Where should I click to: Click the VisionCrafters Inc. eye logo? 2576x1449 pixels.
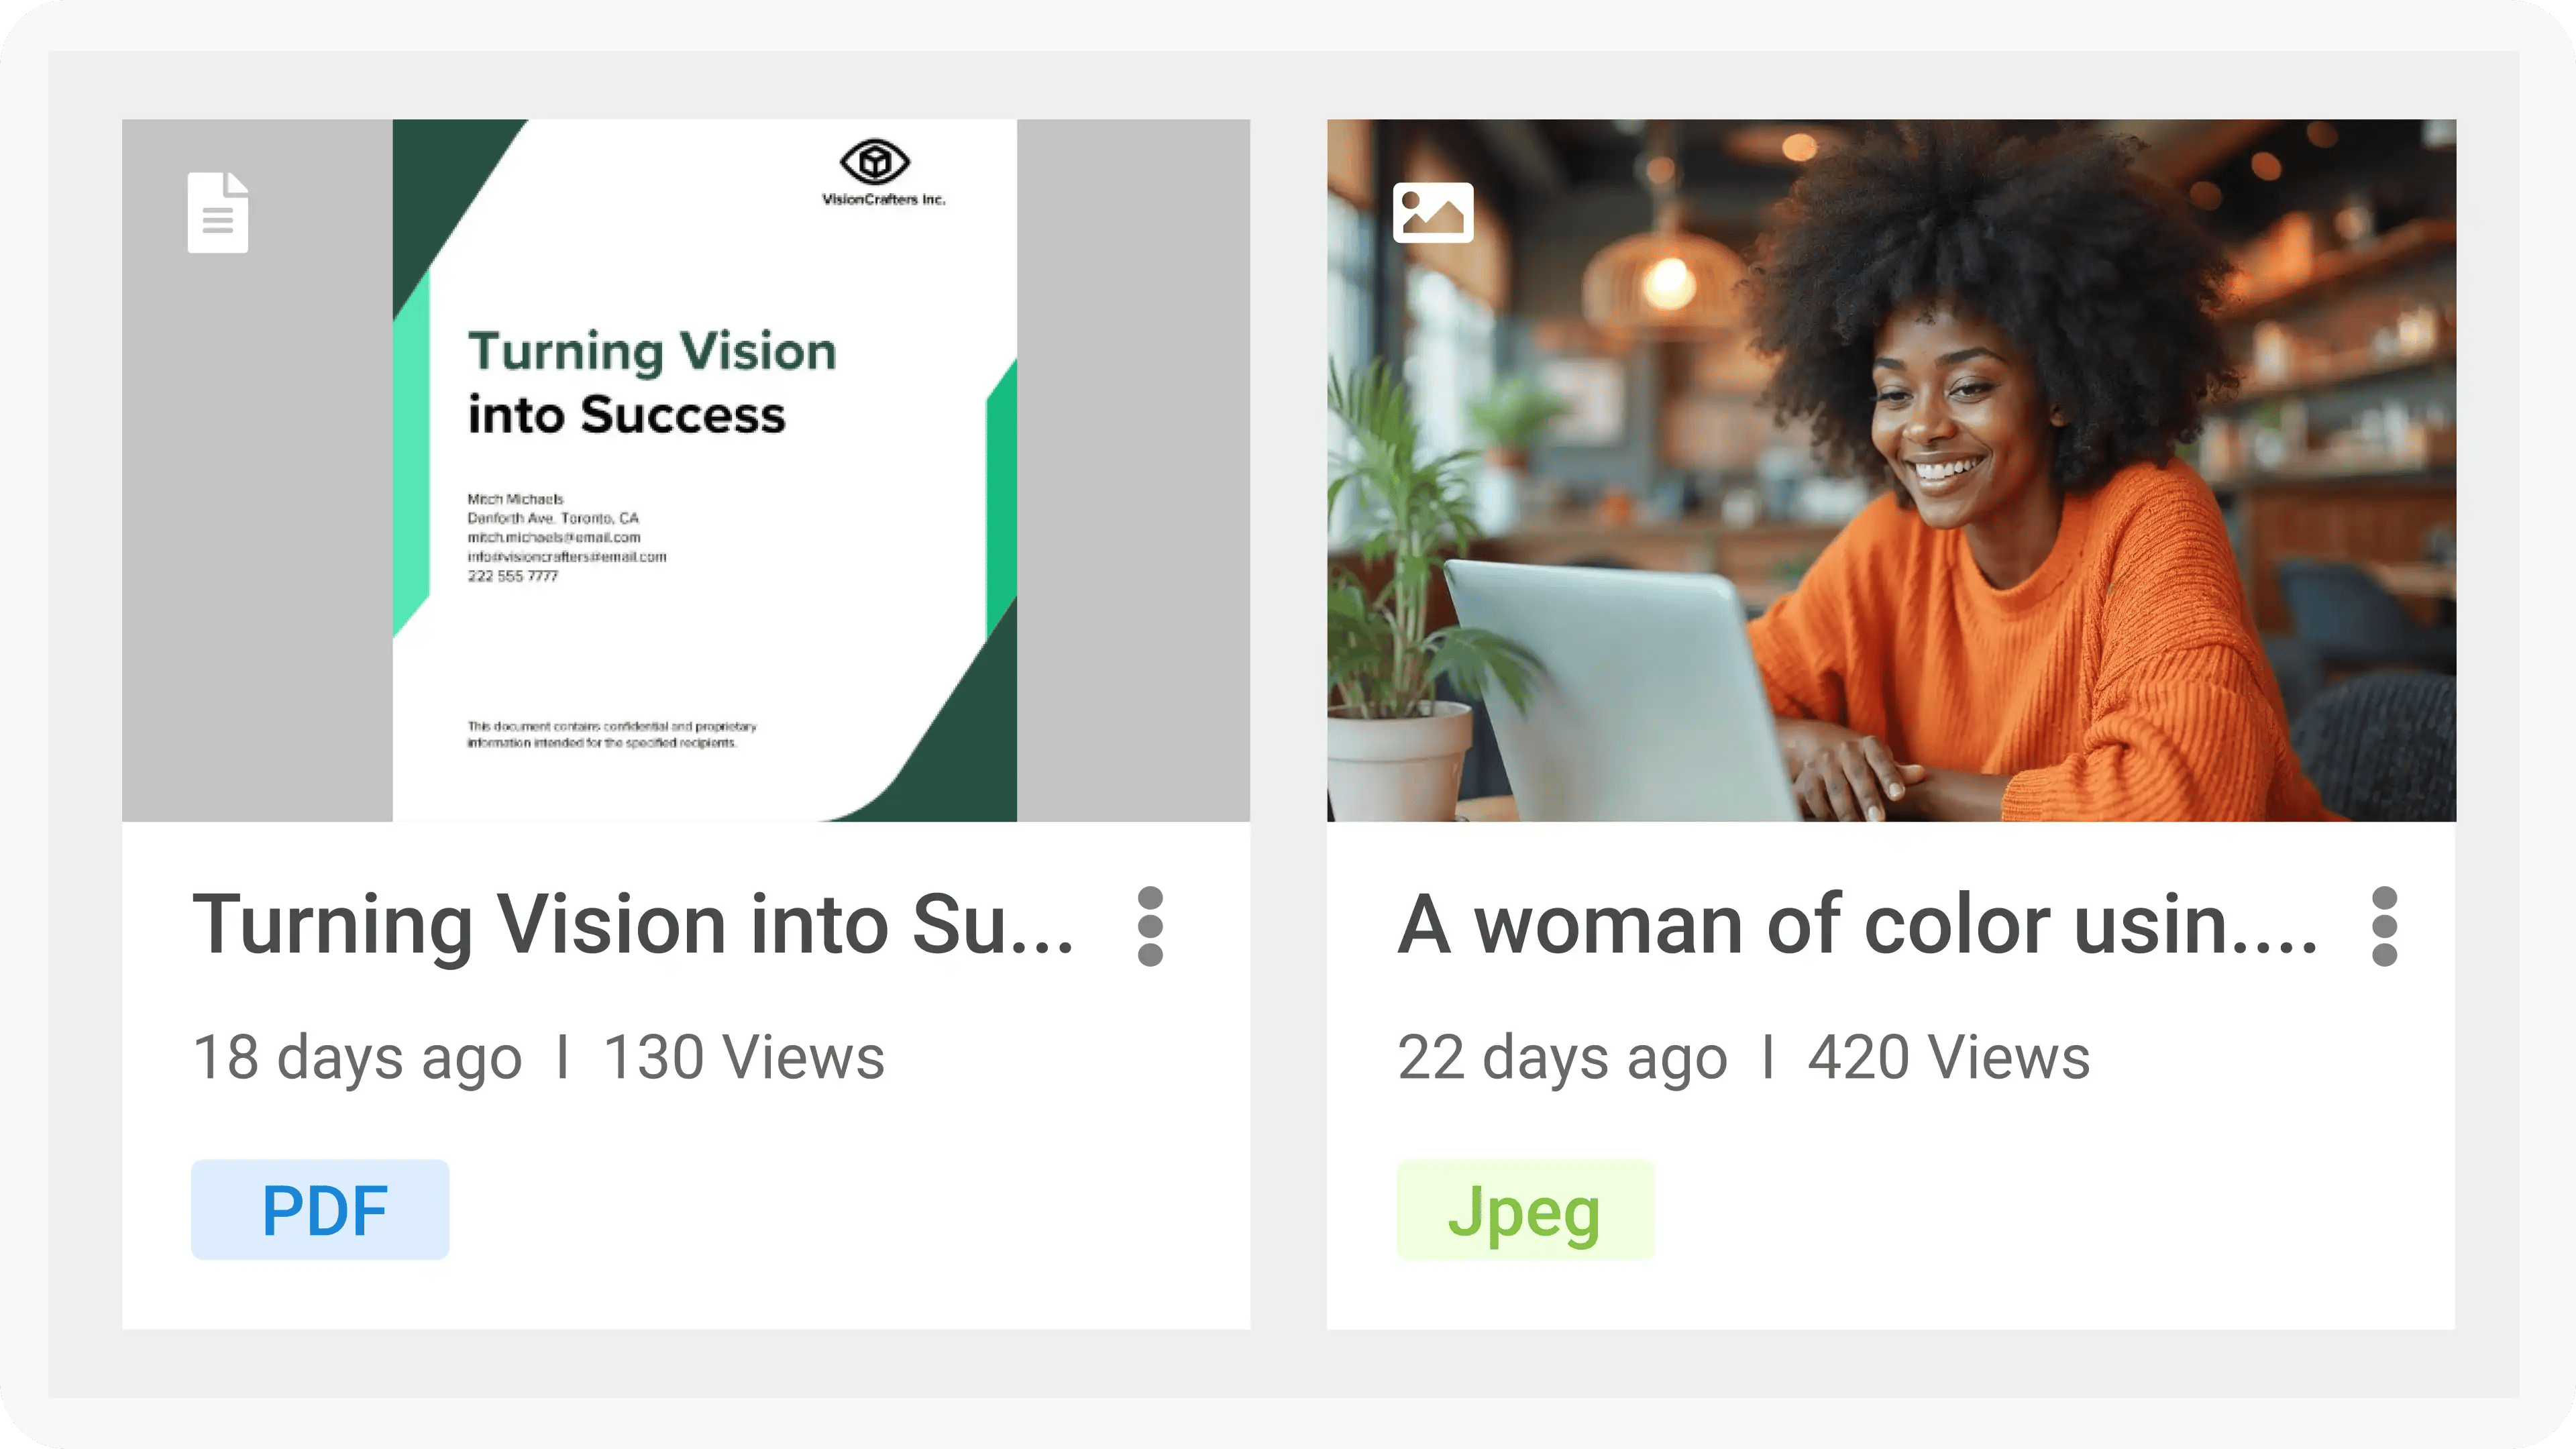coord(874,162)
